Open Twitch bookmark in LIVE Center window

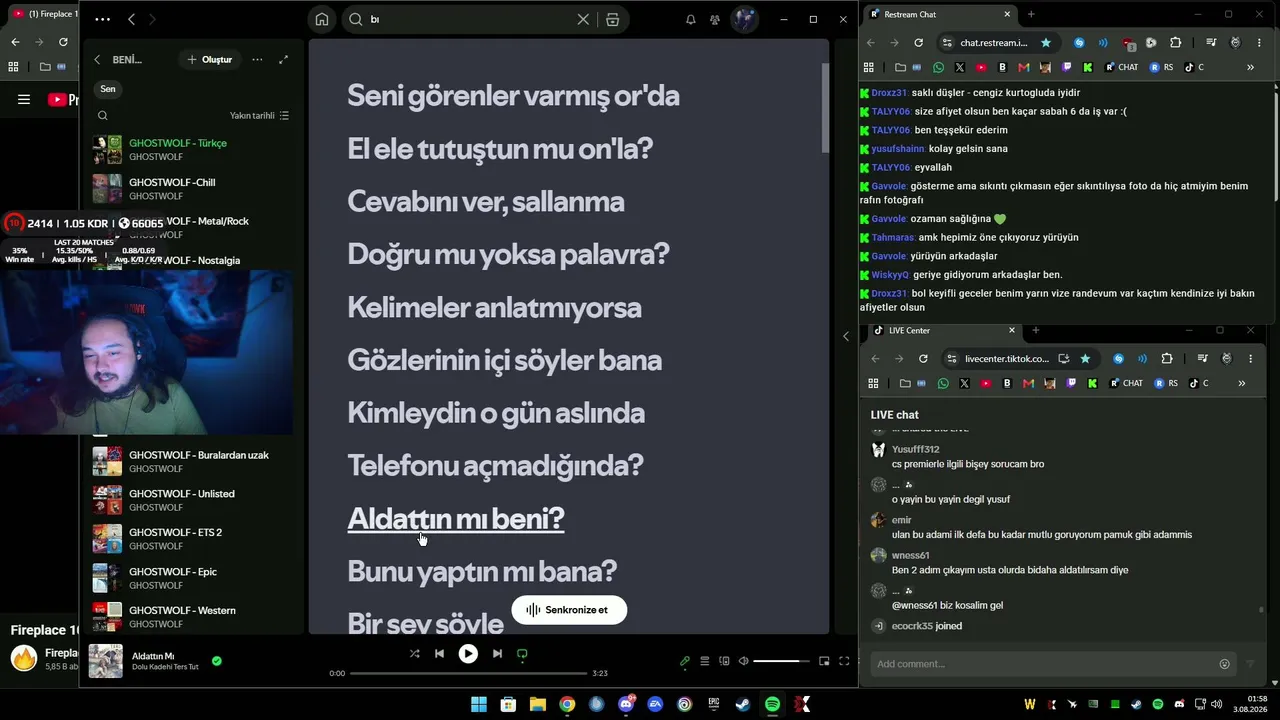tap(1072, 383)
